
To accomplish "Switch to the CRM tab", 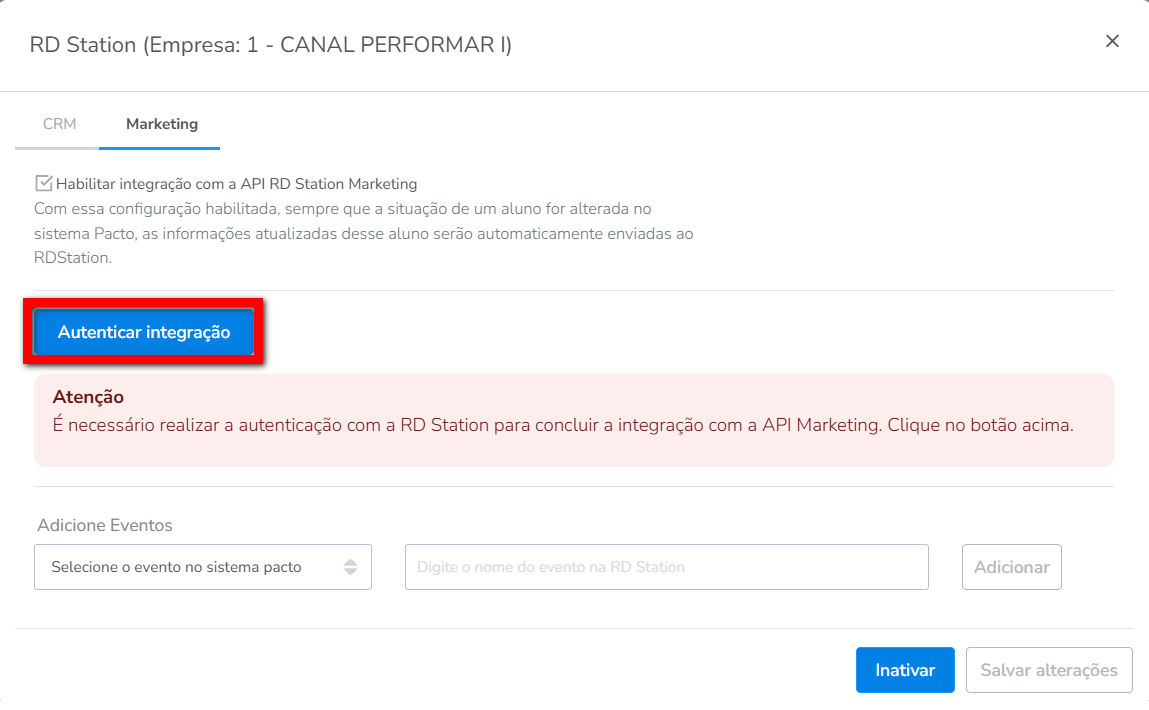I will pos(59,124).
